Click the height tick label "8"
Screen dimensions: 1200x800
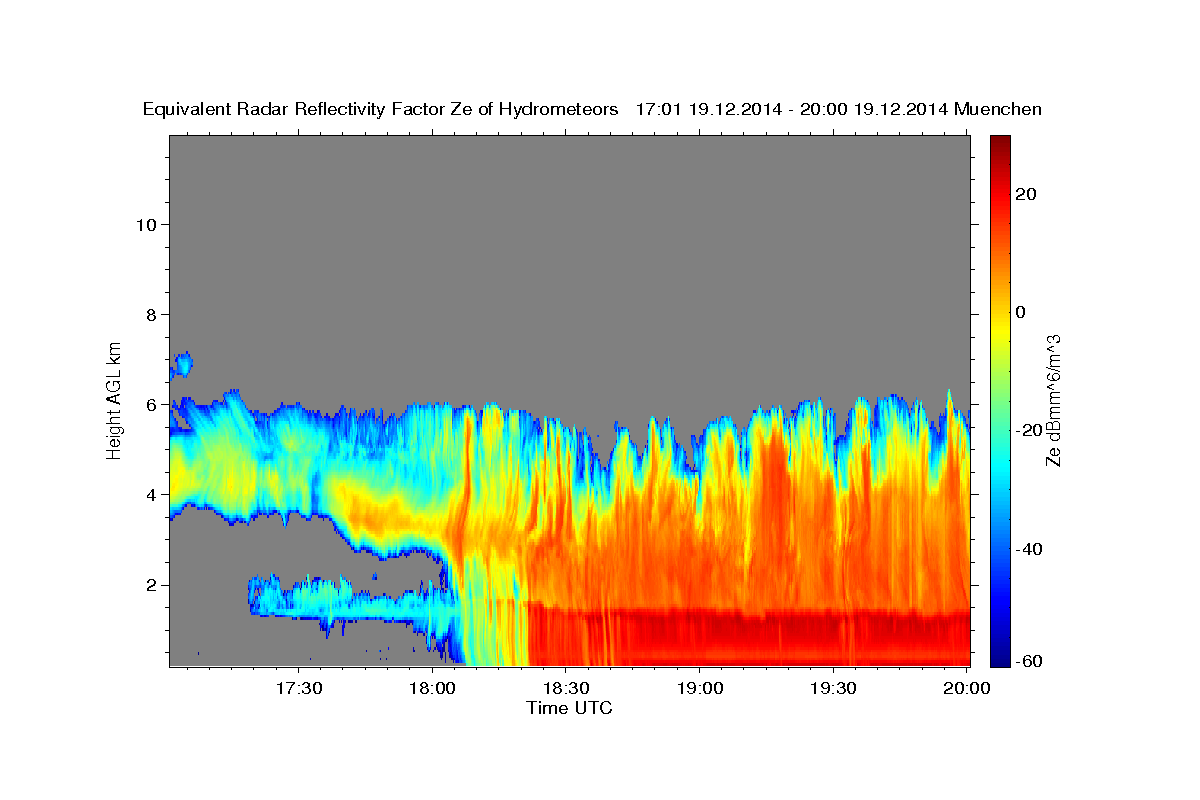tap(152, 314)
